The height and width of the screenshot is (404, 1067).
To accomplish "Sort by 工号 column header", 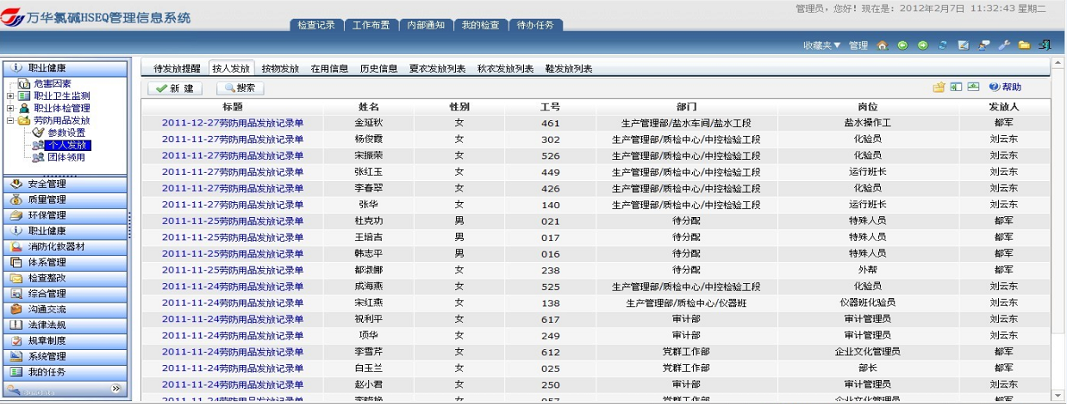I will [x=550, y=107].
